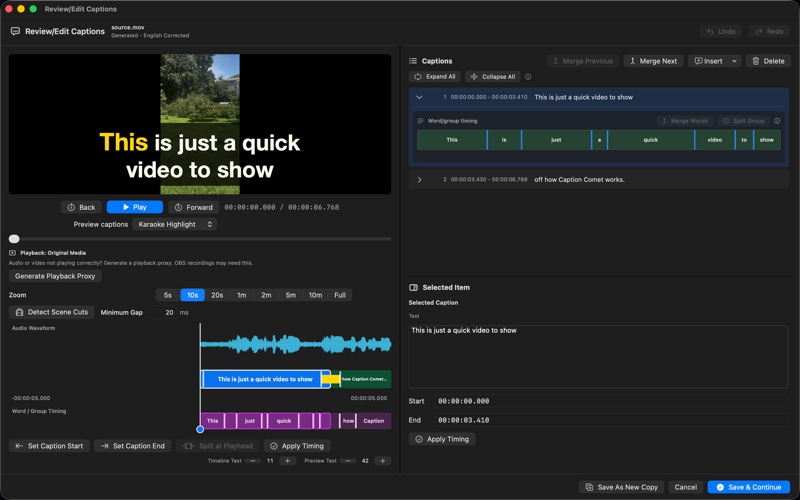The height and width of the screenshot is (500, 800).
Task: Skip ahead with the Forward button
Action: click(x=193, y=207)
